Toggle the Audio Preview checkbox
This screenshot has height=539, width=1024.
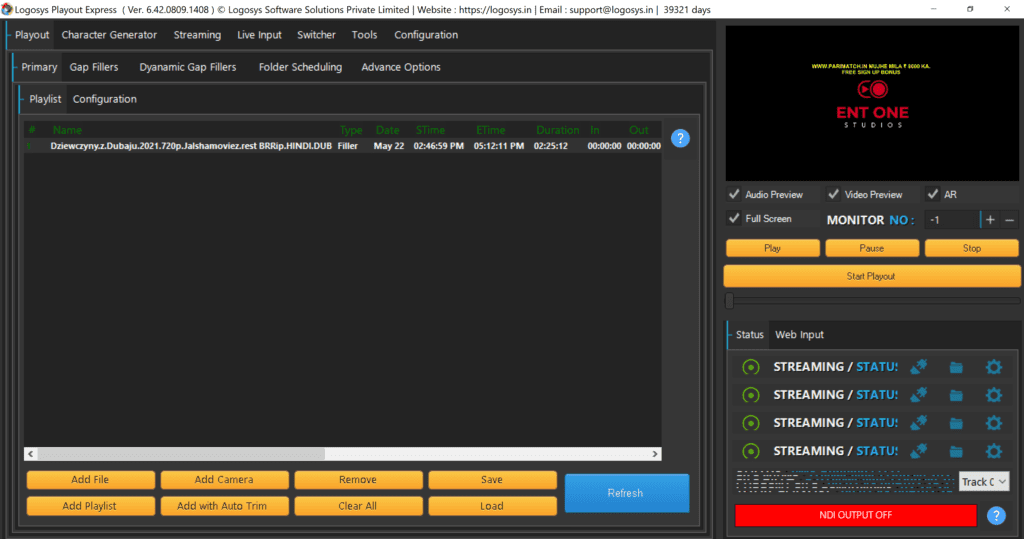click(x=735, y=194)
